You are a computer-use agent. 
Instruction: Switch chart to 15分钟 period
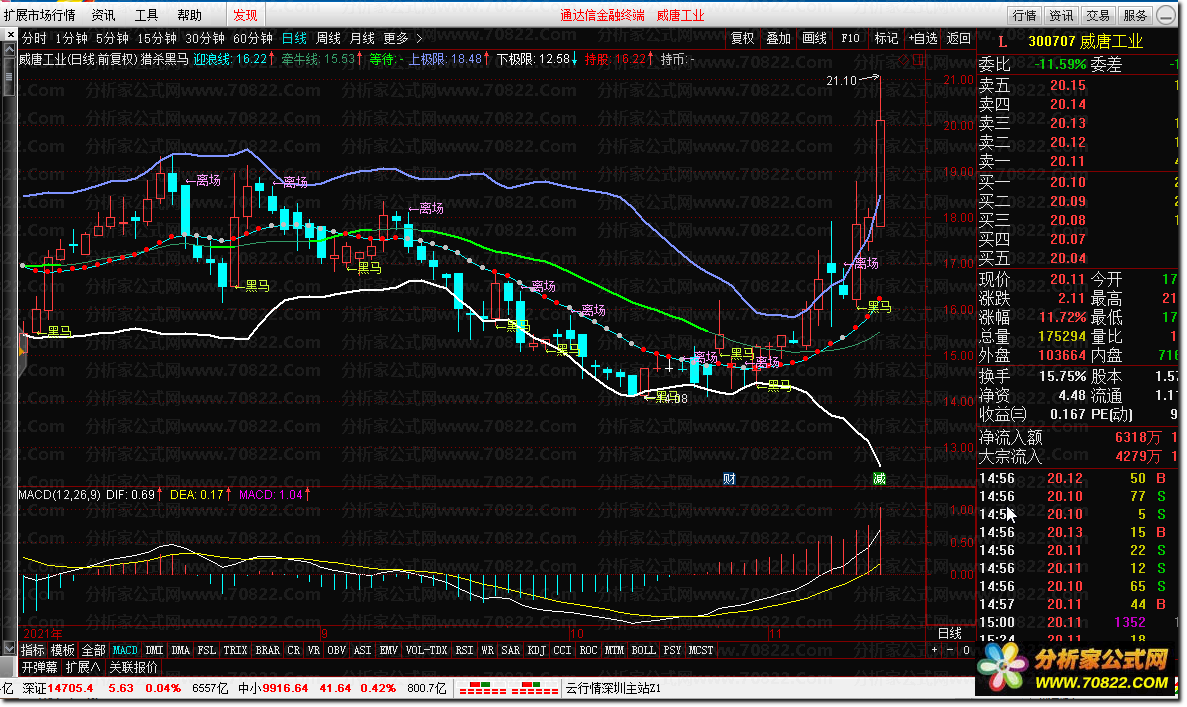pos(157,38)
